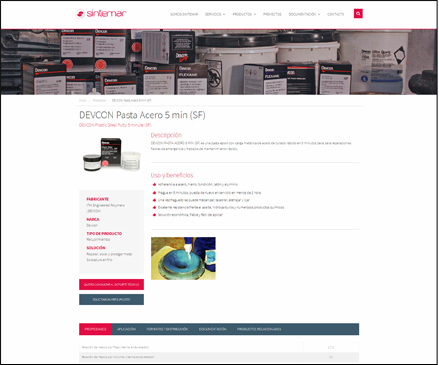Open the Documentación dropdown menu

(x=304, y=14)
